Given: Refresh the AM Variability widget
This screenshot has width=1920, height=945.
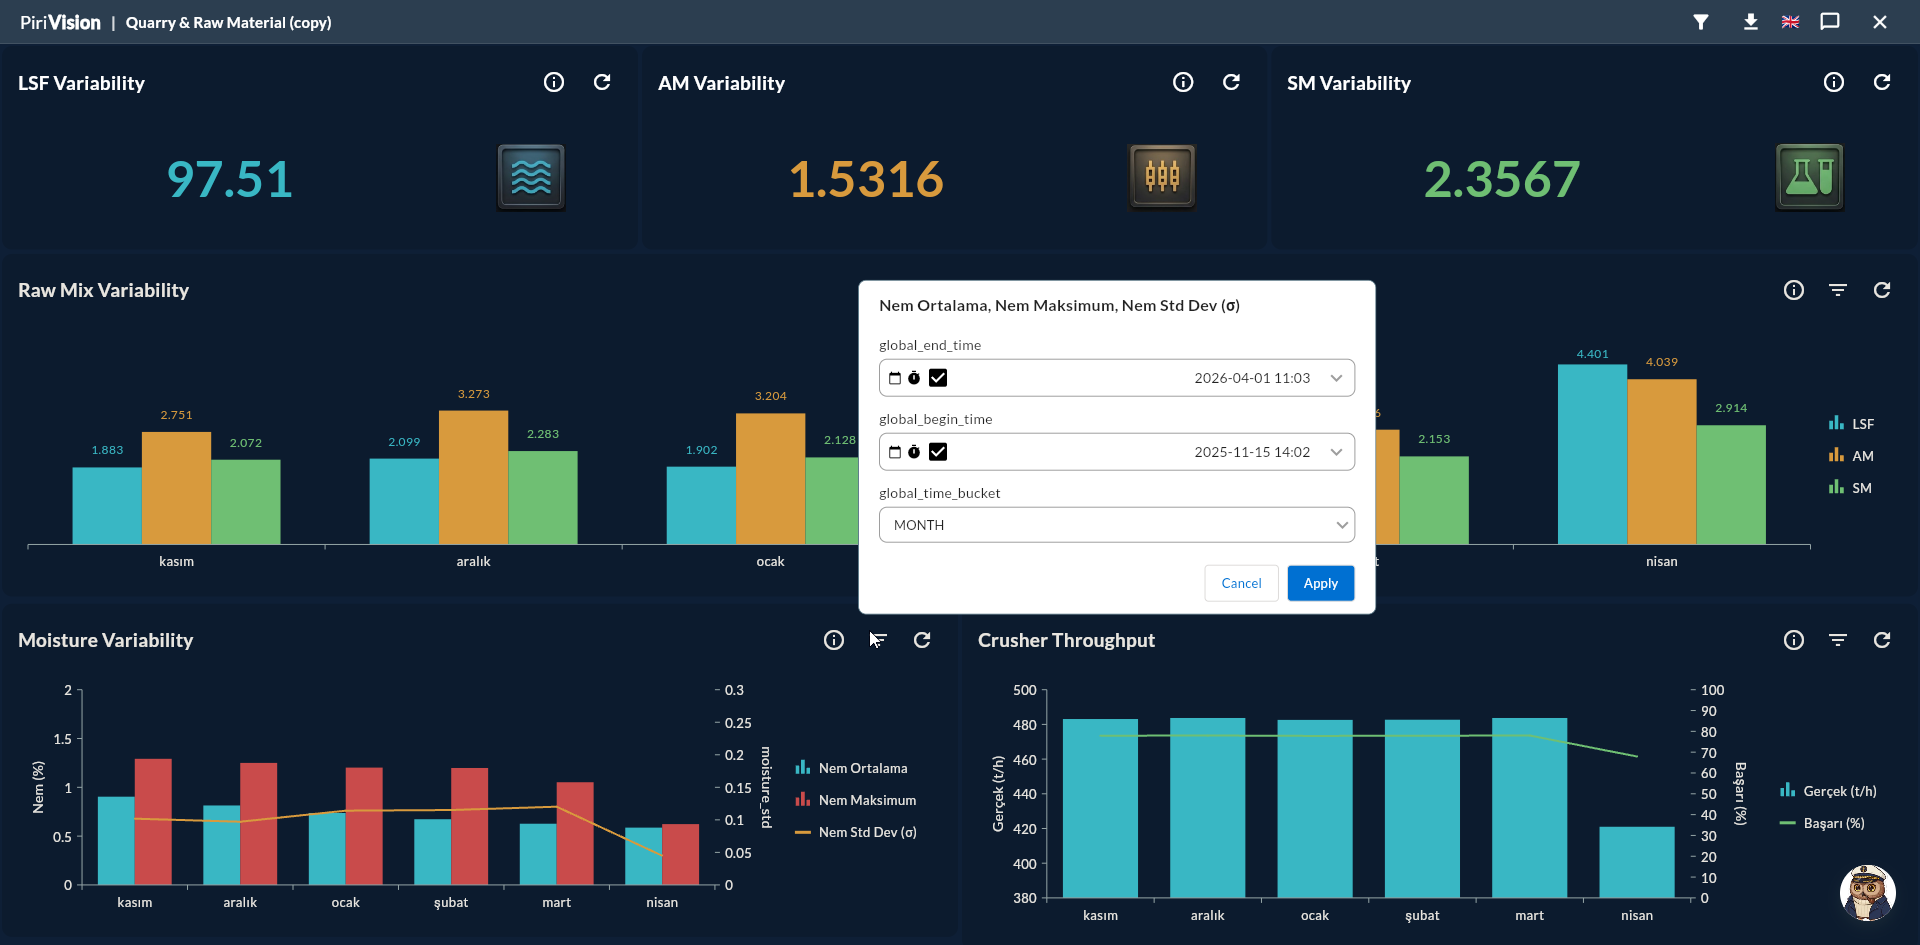Looking at the screenshot, I should coord(1231,82).
